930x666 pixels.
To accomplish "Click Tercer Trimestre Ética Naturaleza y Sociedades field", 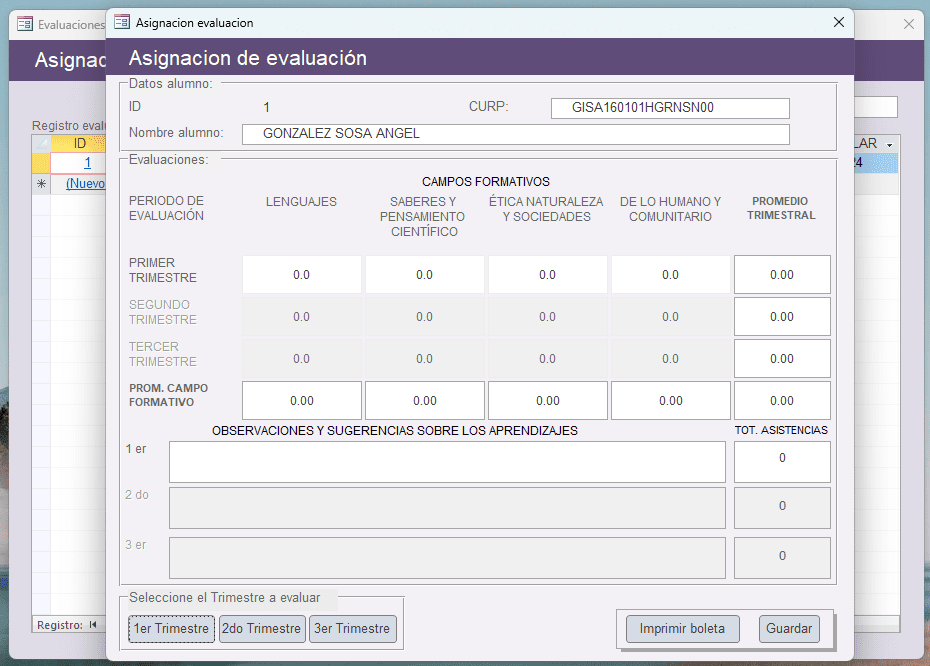I will pos(547,359).
